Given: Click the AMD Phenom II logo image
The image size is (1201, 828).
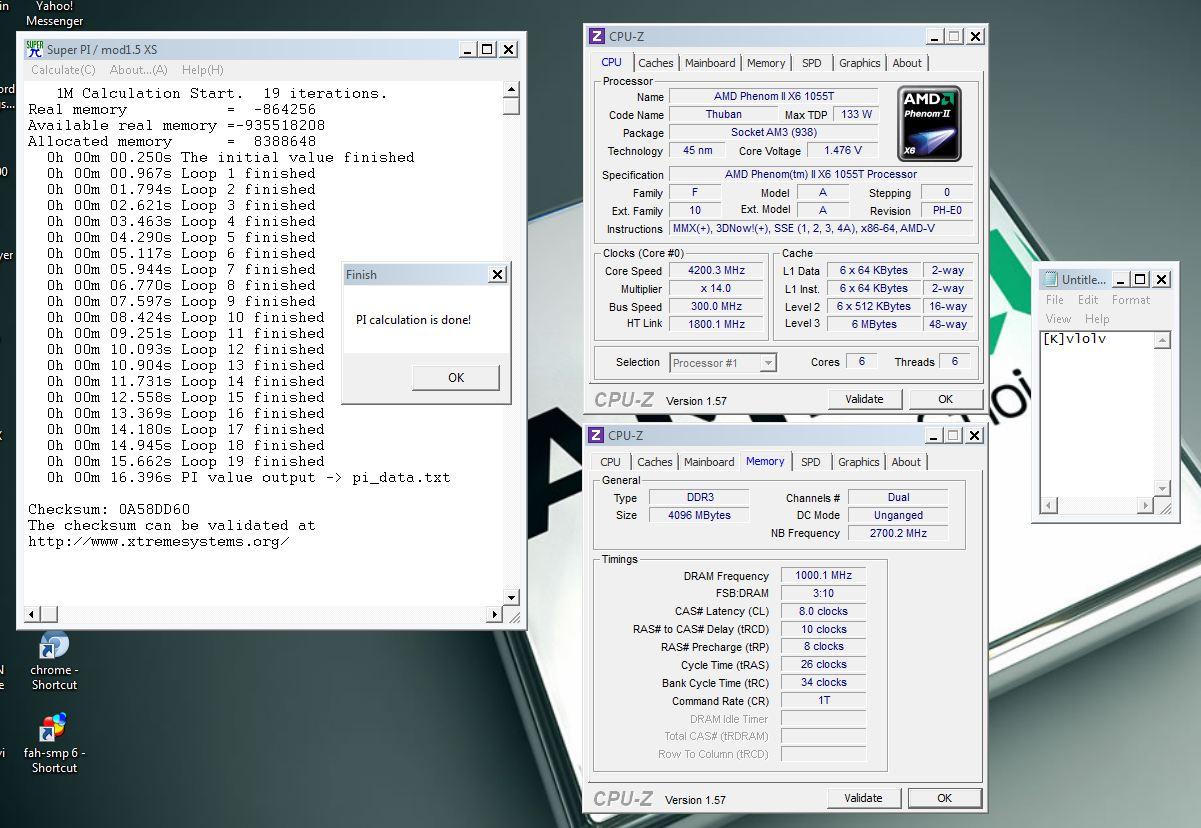Looking at the screenshot, I should [929, 124].
